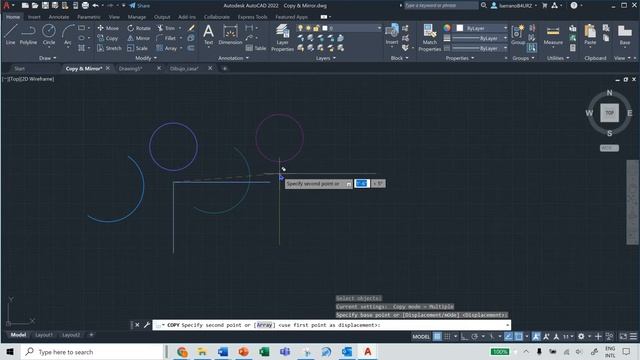Open the Parametric ribbon tab
This screenshot has width=640, height=360.
pos(89,17)
